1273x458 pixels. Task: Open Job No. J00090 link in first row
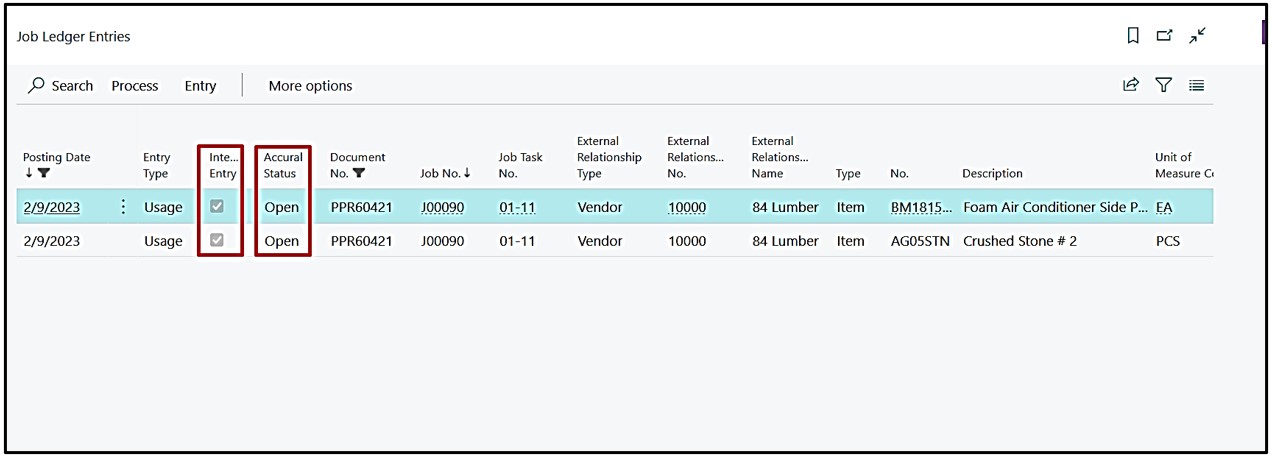pyautogui.click(x=441, y=207)
